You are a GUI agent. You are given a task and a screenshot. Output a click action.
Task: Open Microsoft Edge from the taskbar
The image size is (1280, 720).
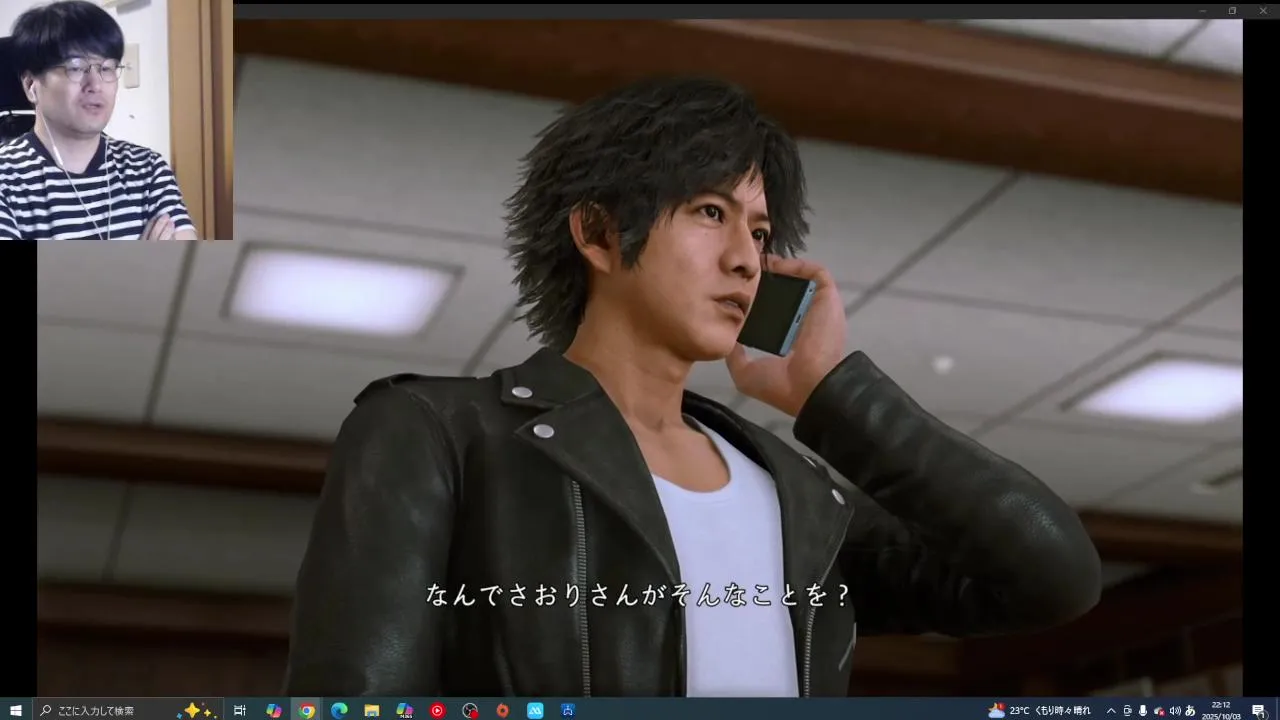click(339, 710)
